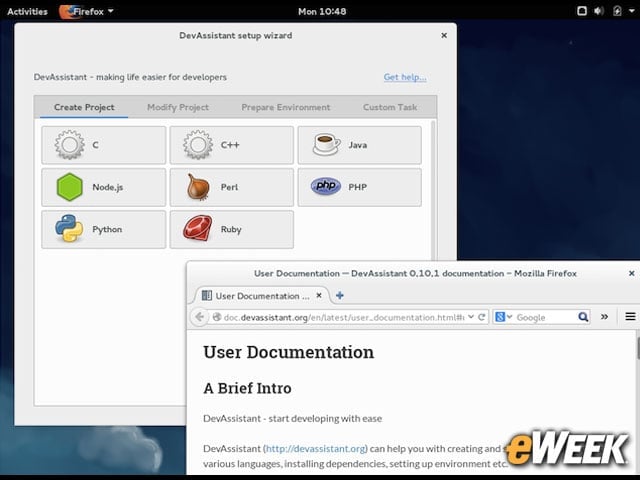Image resolution: width=640 pixels, height=480 pixels.
Task: Click the C++ project gear icon
Action: click(x=198, y=144)
